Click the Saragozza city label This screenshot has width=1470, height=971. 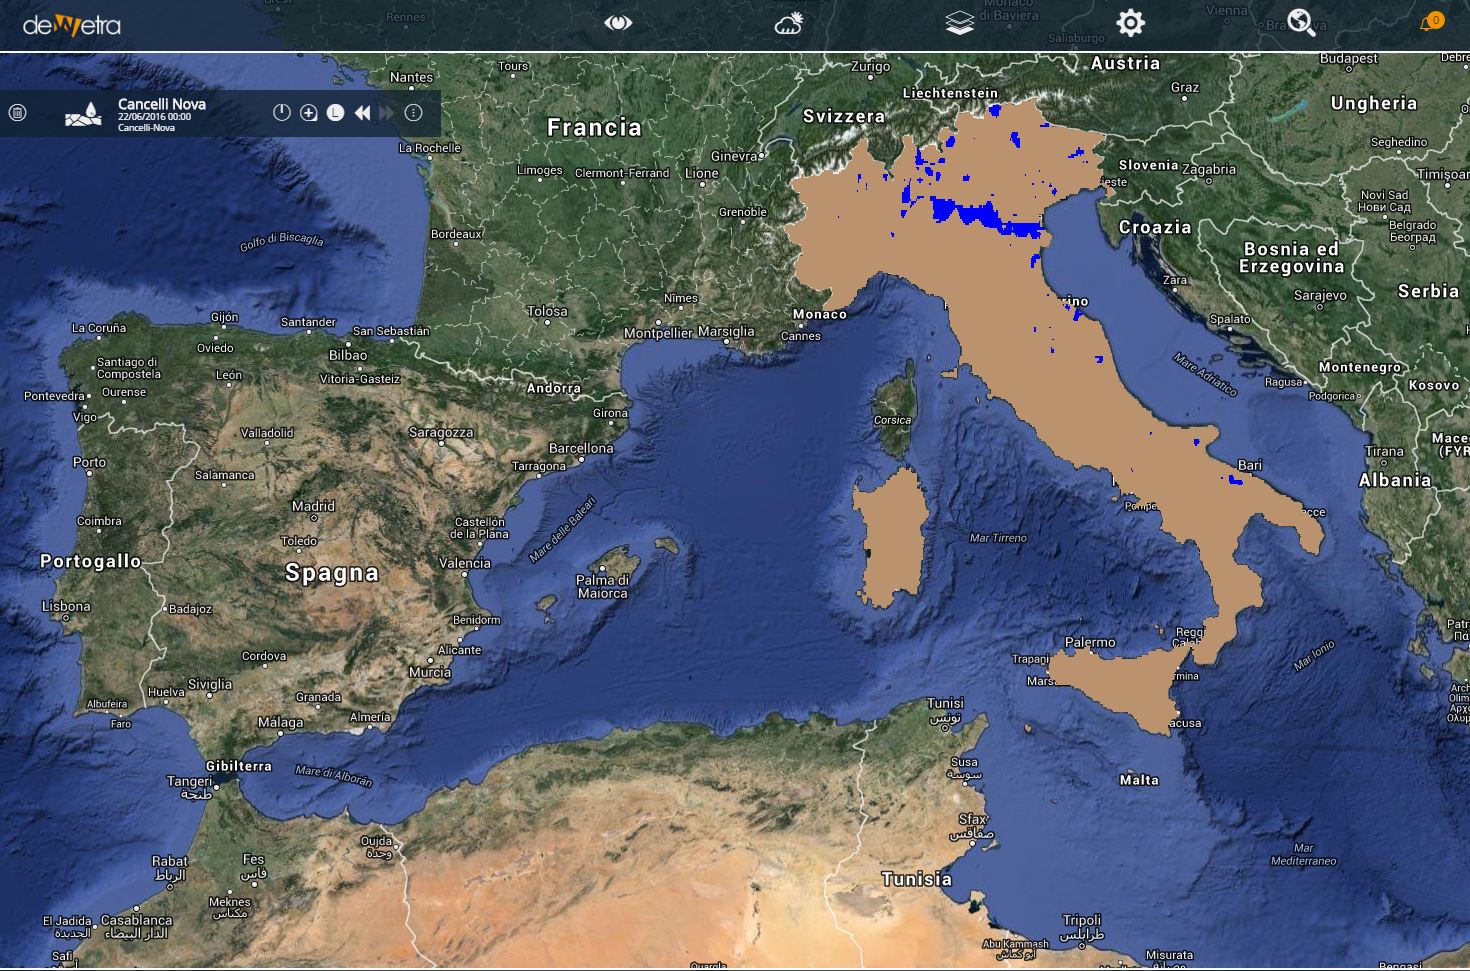441,432
